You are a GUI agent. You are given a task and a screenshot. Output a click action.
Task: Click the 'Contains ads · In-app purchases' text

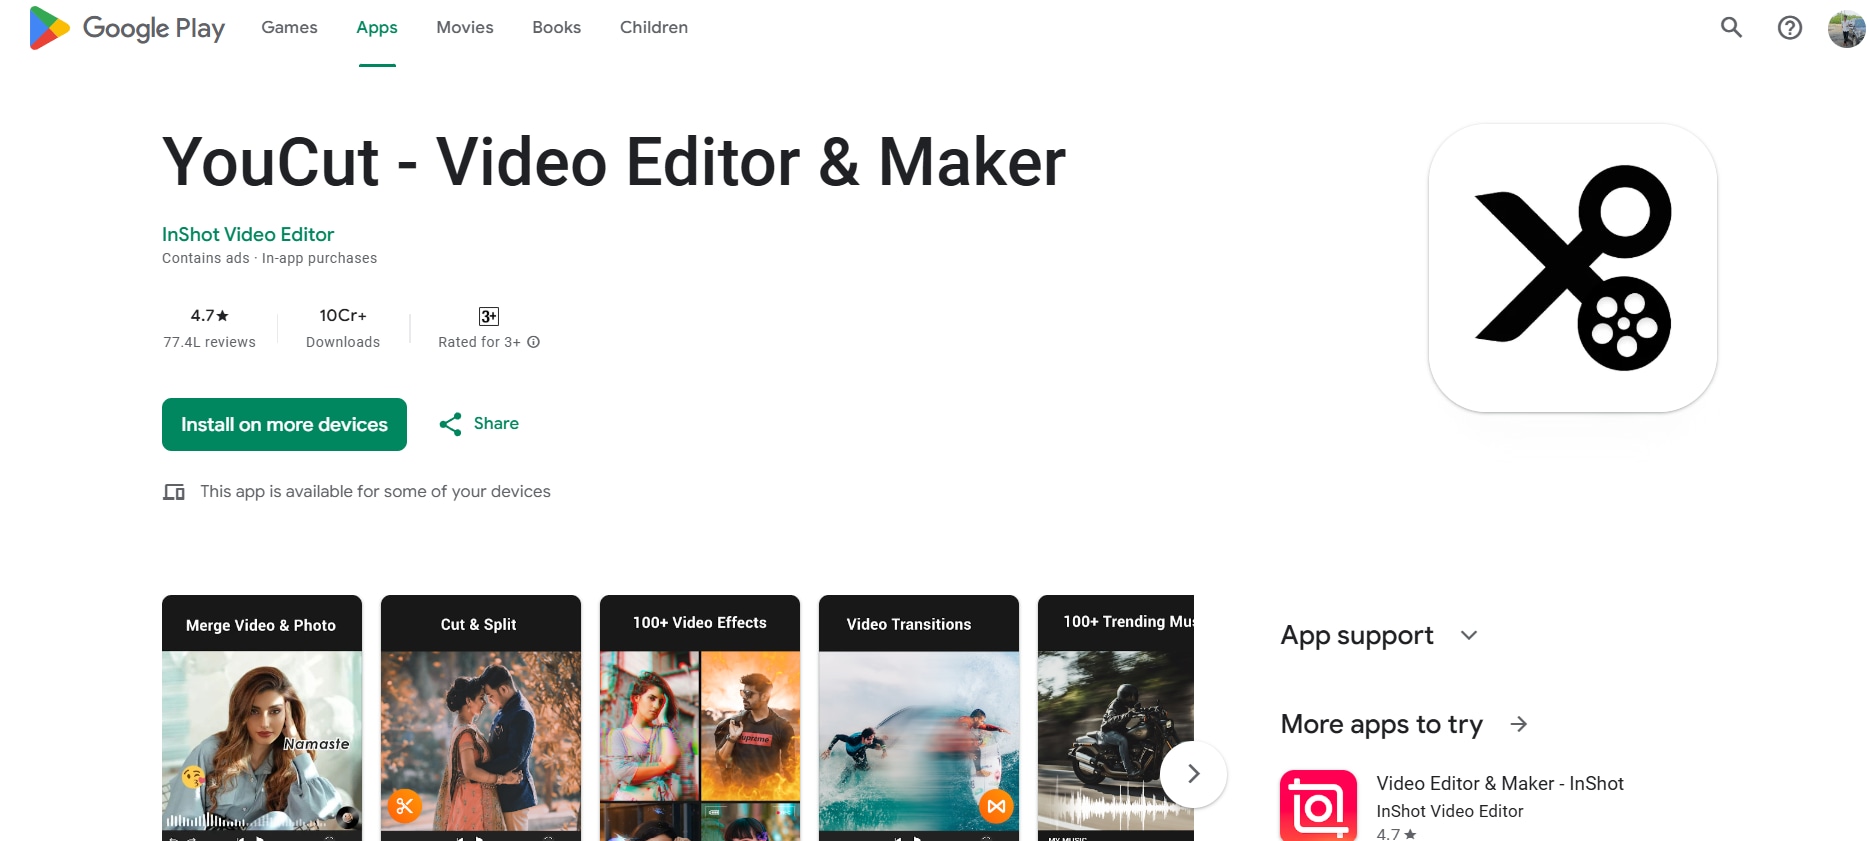[x=270, y=258]
